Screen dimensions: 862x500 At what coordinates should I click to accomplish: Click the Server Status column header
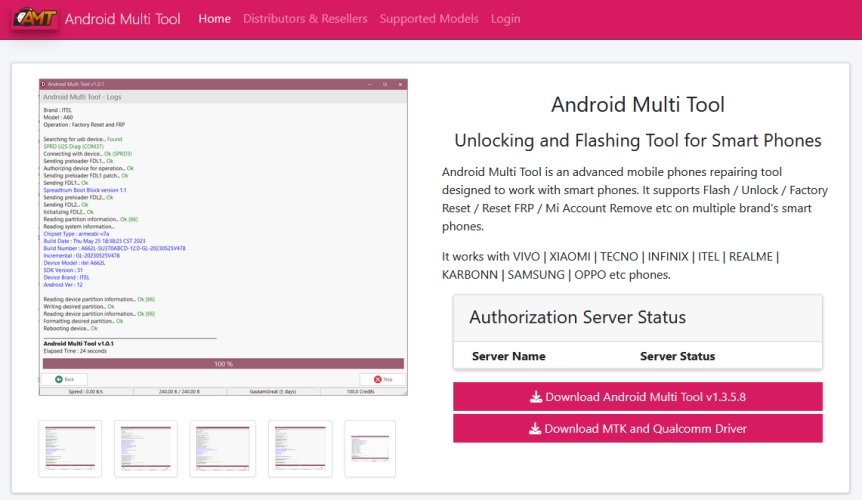(x=677, y=356)
